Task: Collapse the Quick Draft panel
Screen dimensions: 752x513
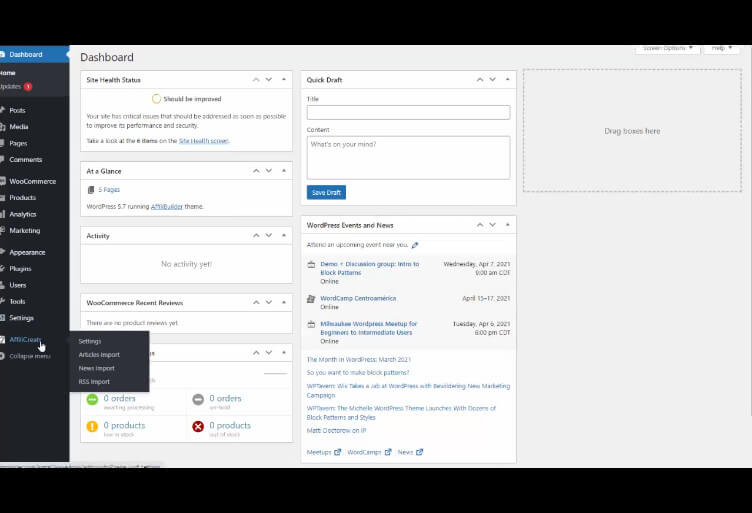Action: [508, 80]
